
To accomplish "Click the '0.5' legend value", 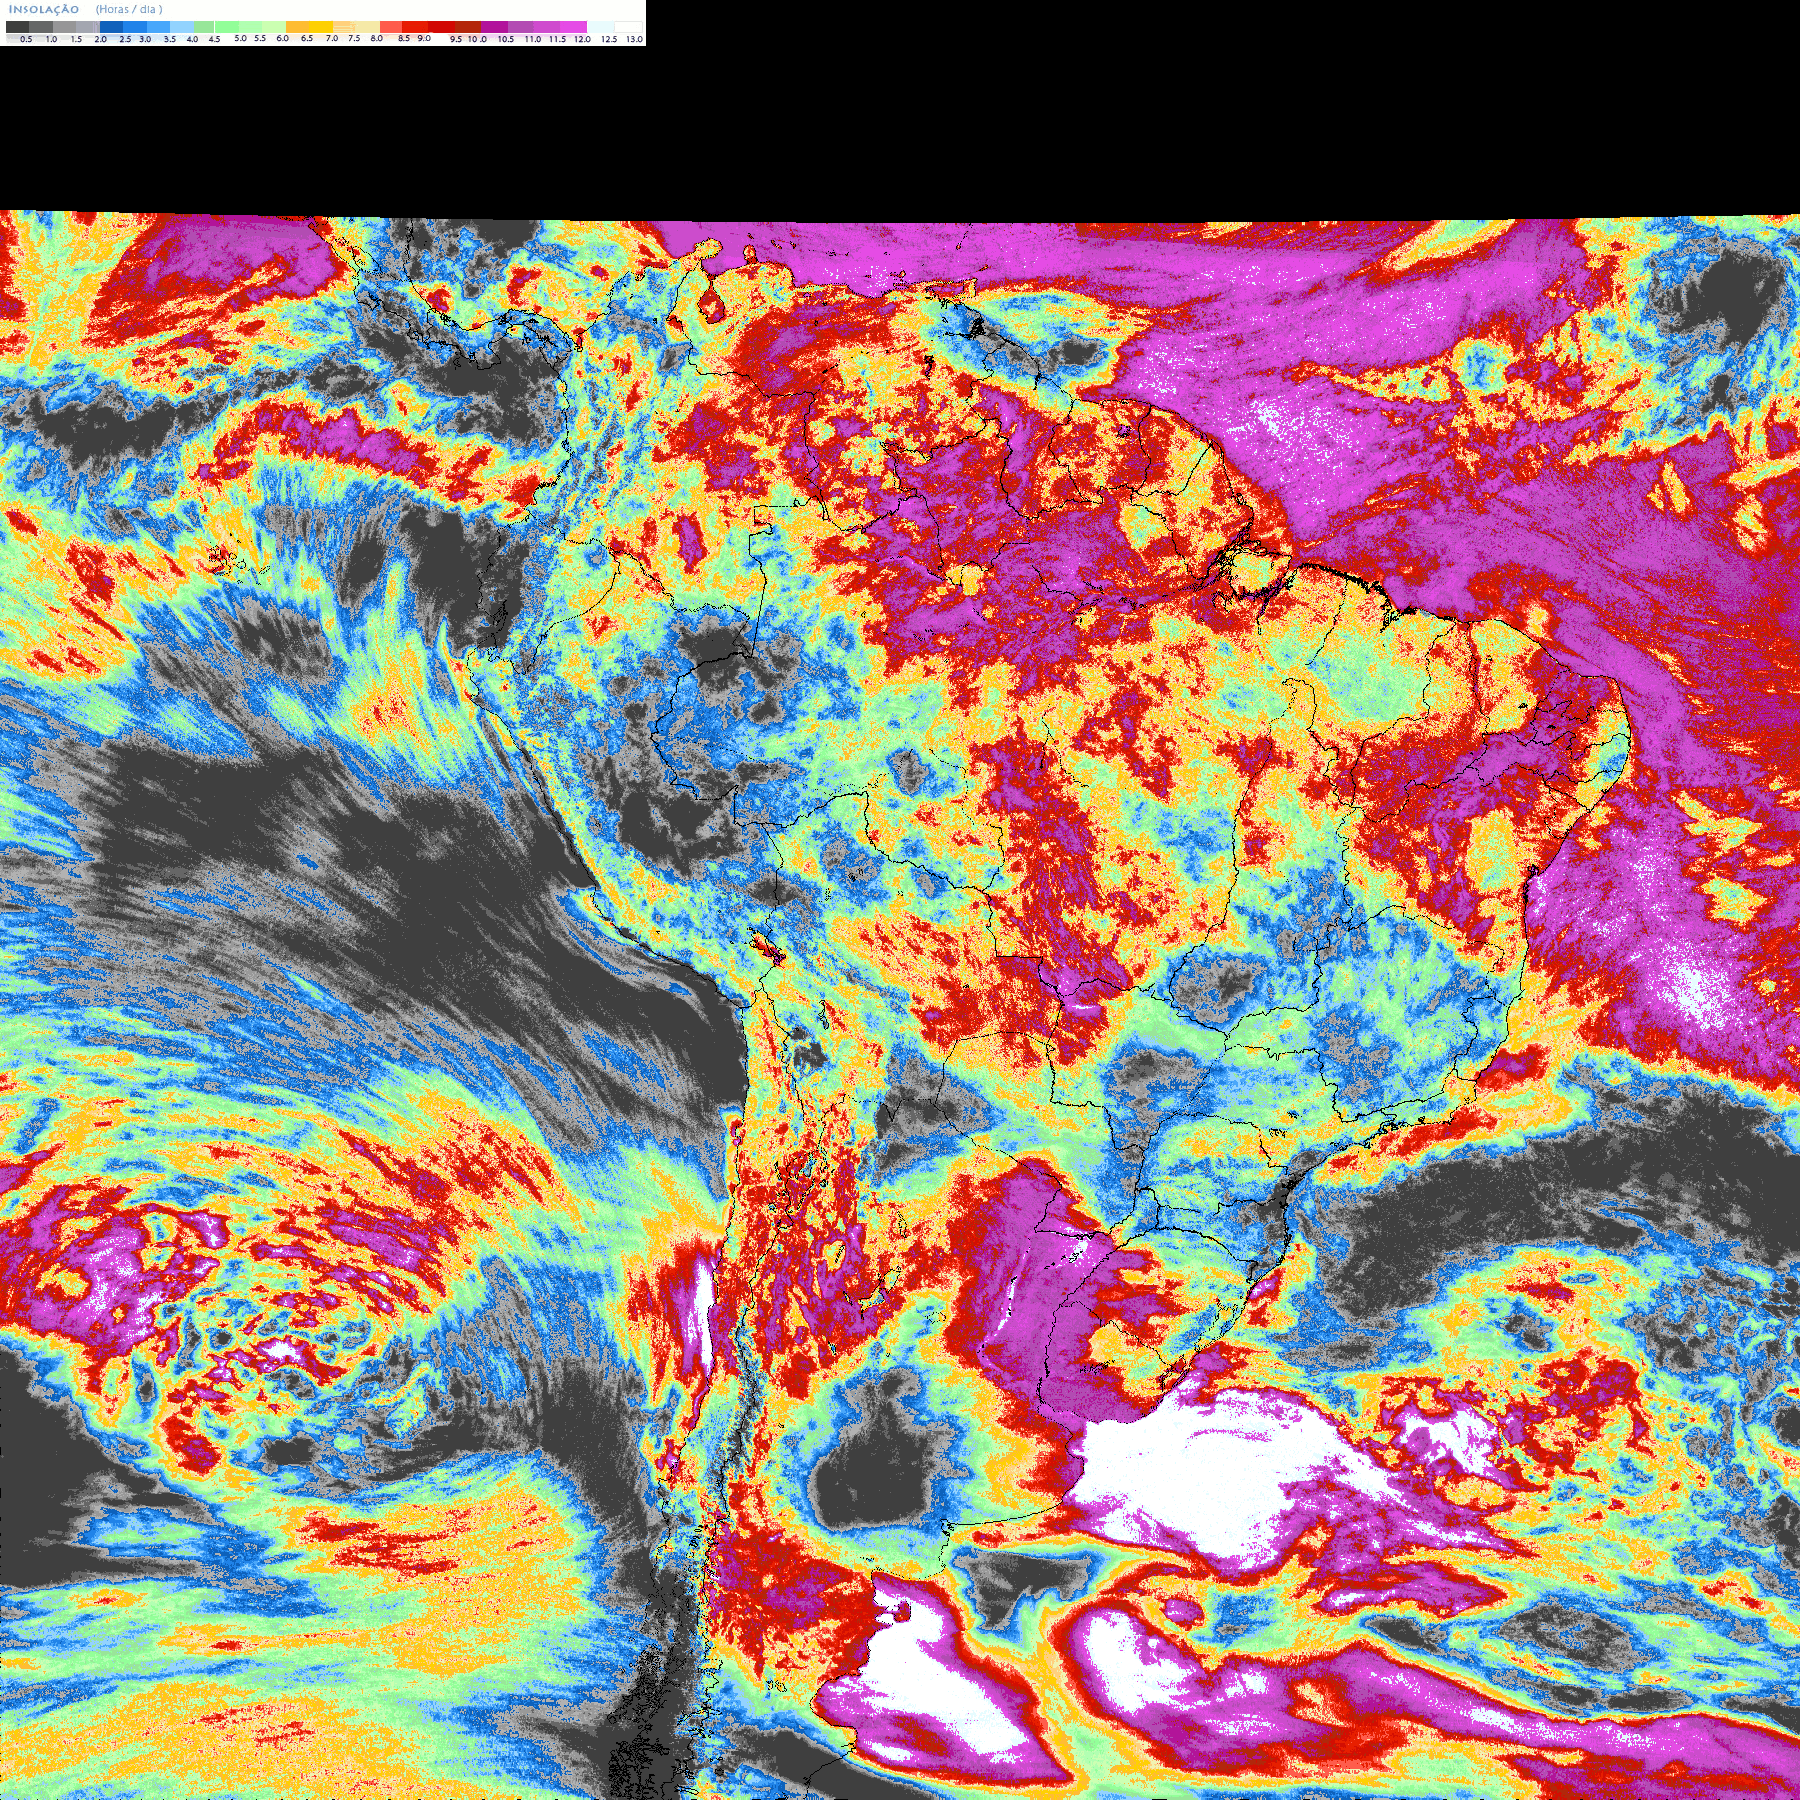I will pos(26,39).
